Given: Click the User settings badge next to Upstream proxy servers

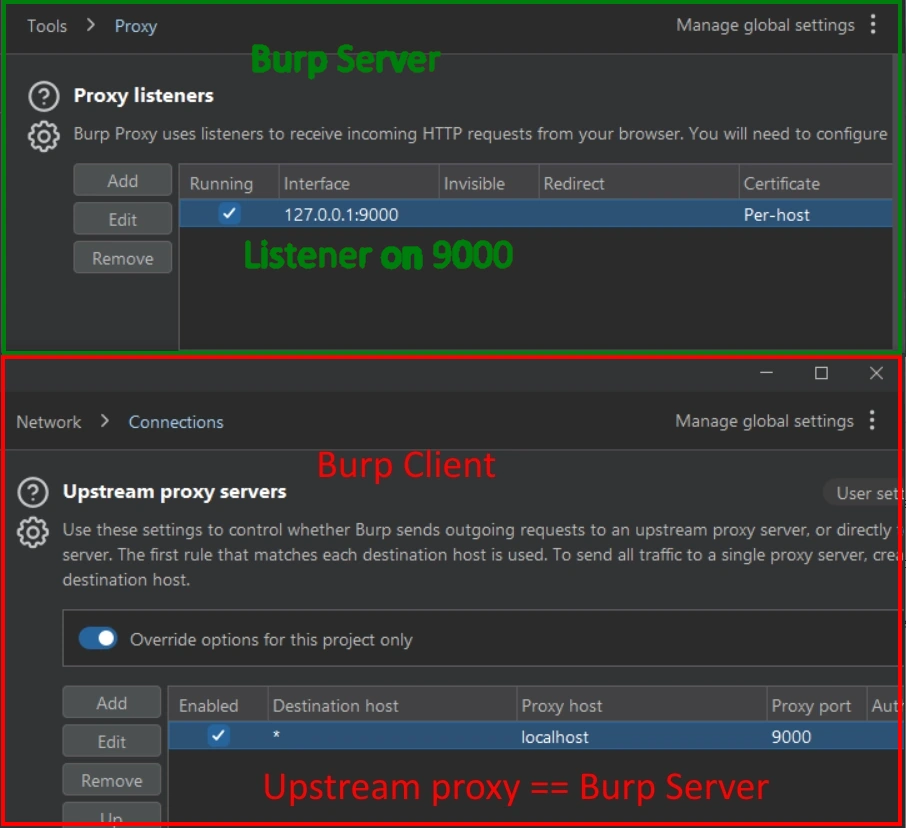Looking at the screenshot, I should tap(863, 493).
